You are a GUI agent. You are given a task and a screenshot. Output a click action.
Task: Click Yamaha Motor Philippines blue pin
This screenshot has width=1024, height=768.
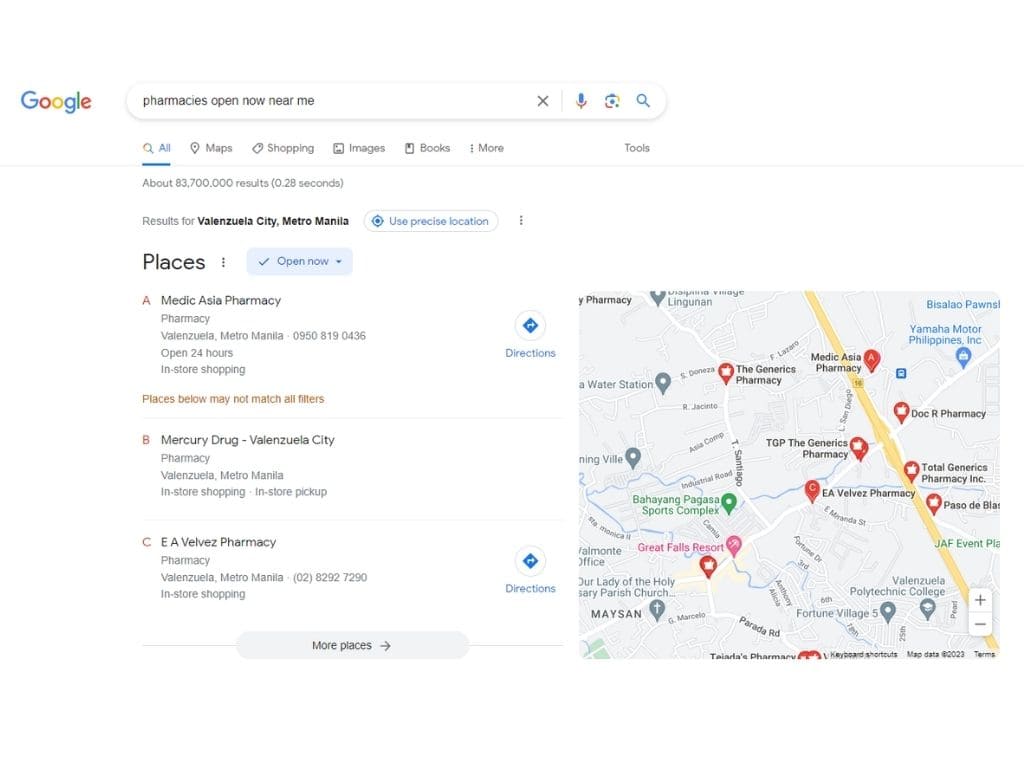tap(963, 357)
